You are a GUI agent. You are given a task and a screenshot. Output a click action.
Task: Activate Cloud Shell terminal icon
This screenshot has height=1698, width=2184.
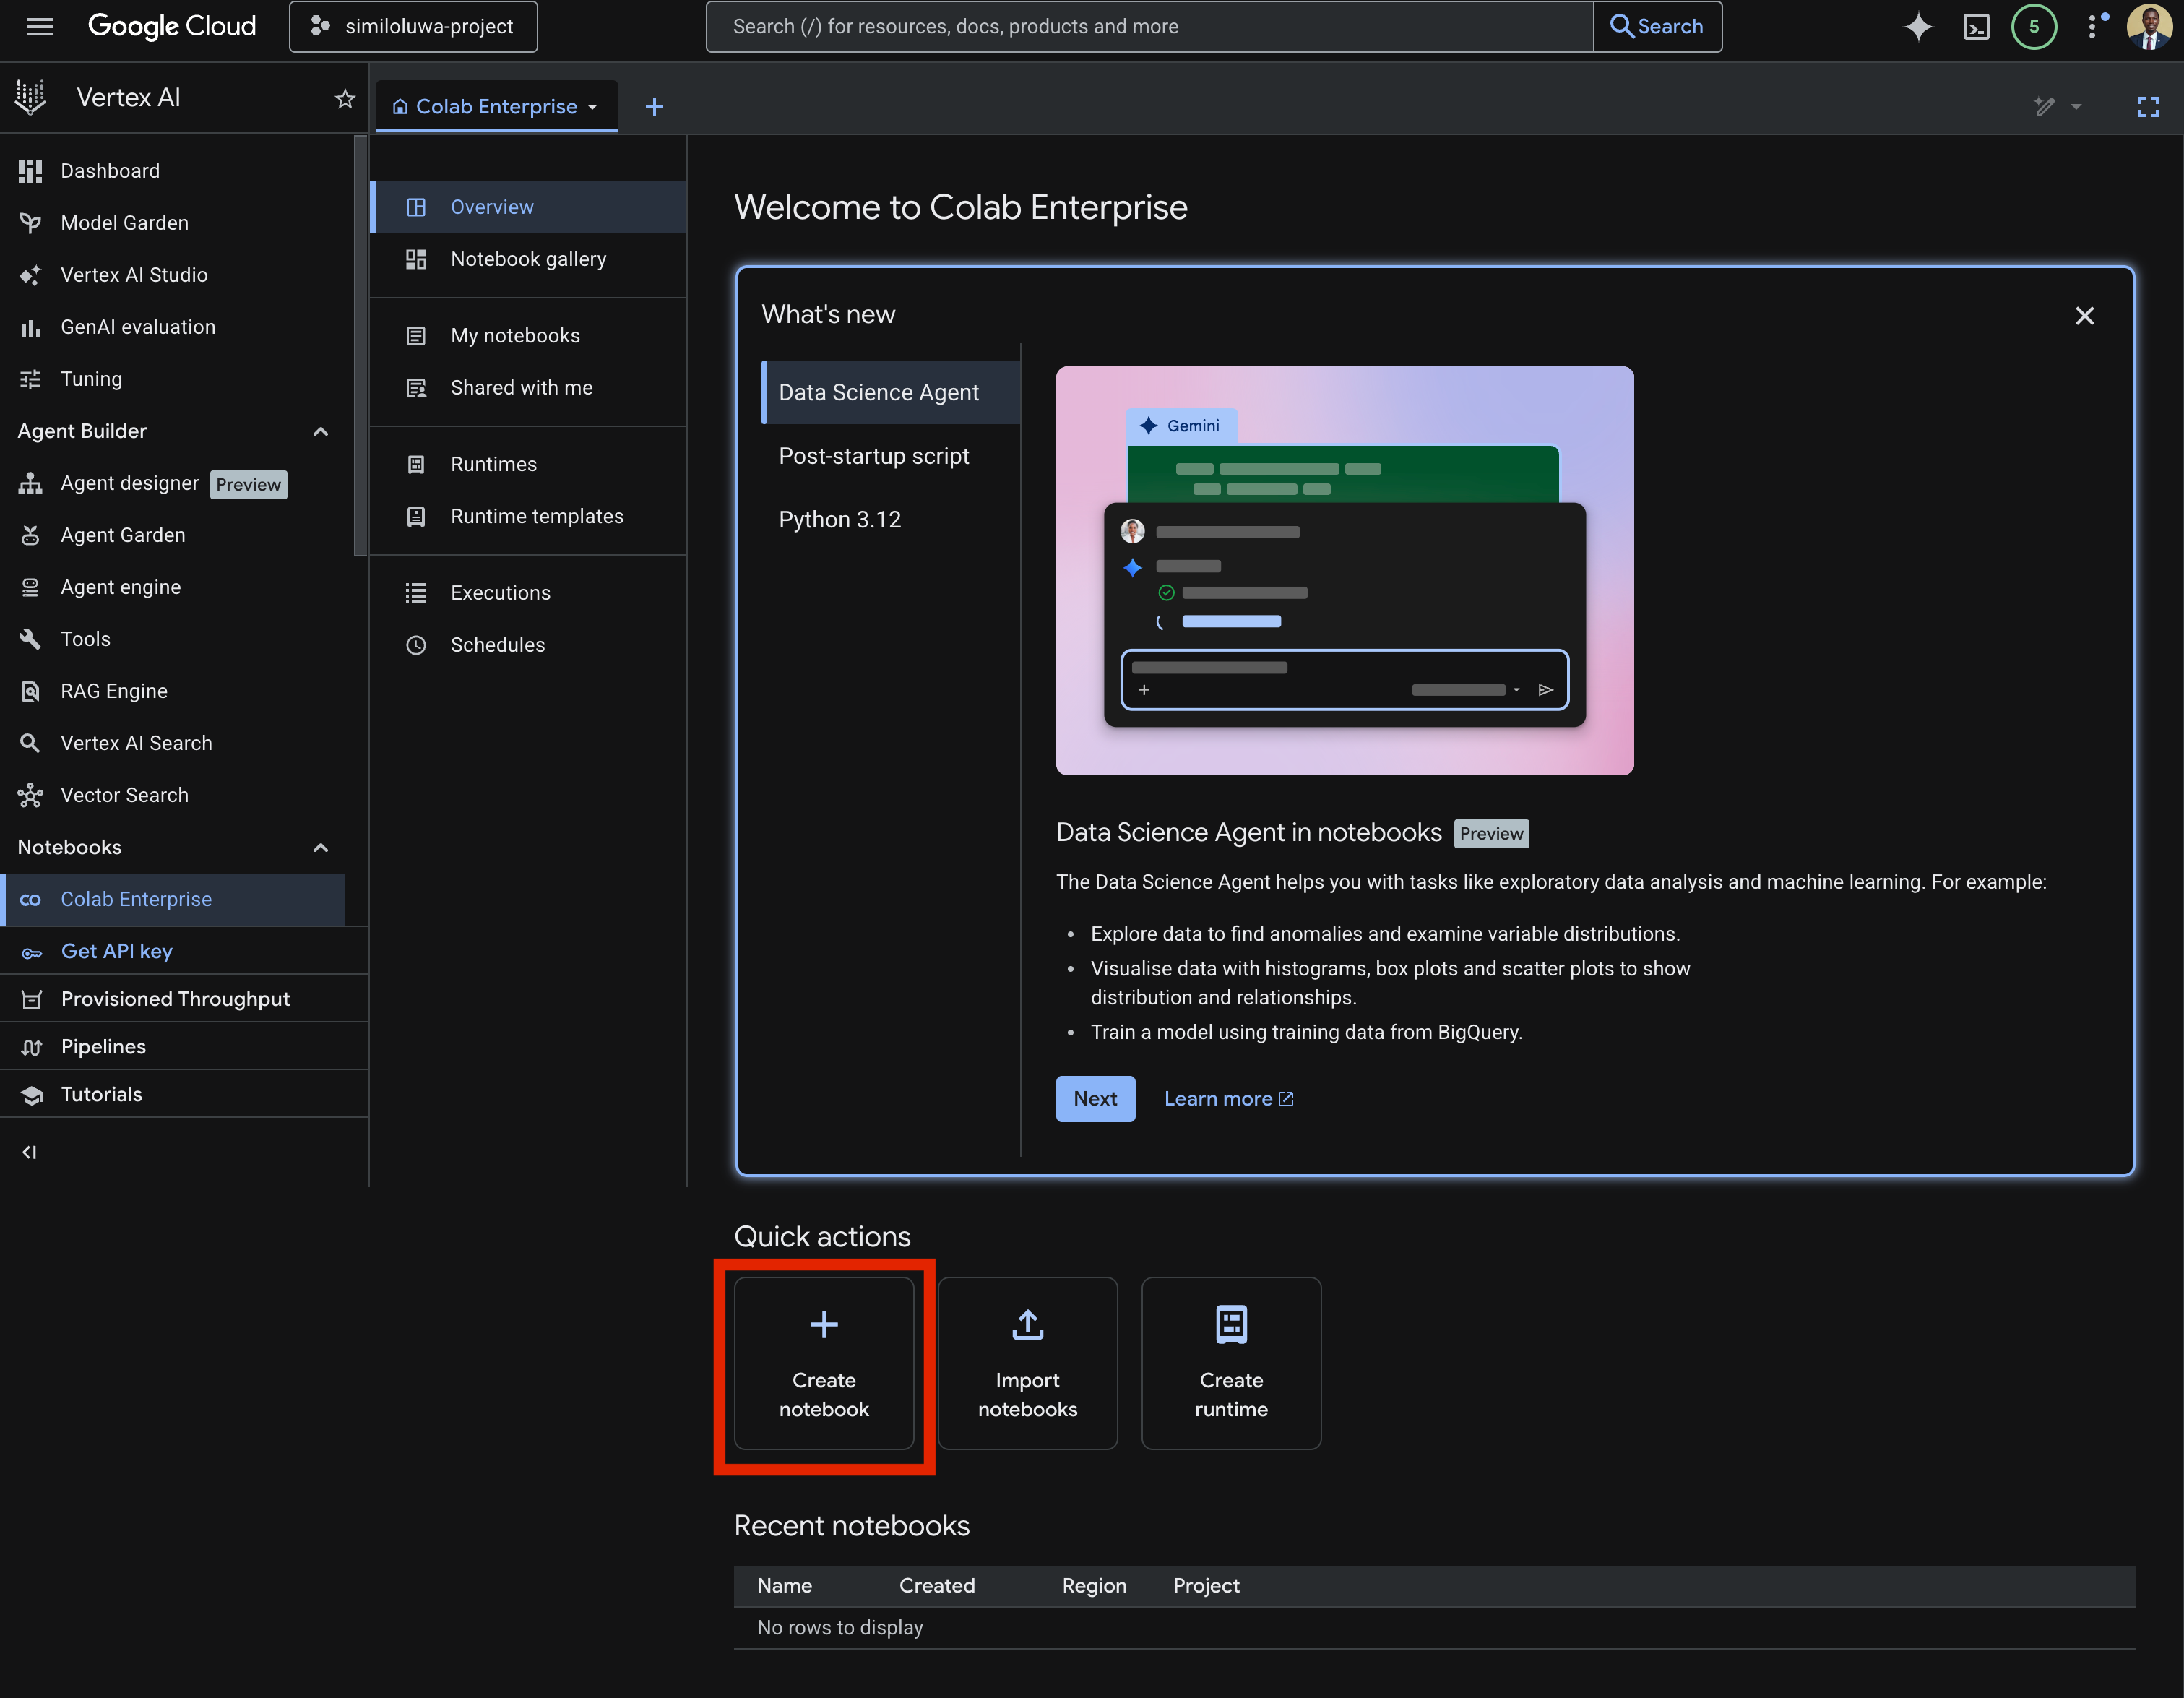(x=1976, y=27)
